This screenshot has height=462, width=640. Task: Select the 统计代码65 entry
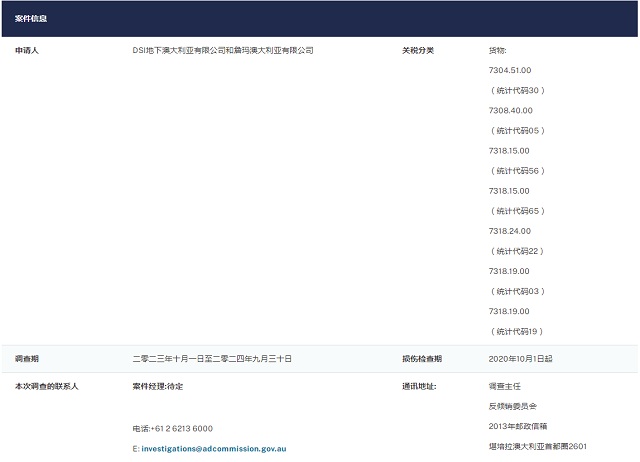[x=518, y=211]
